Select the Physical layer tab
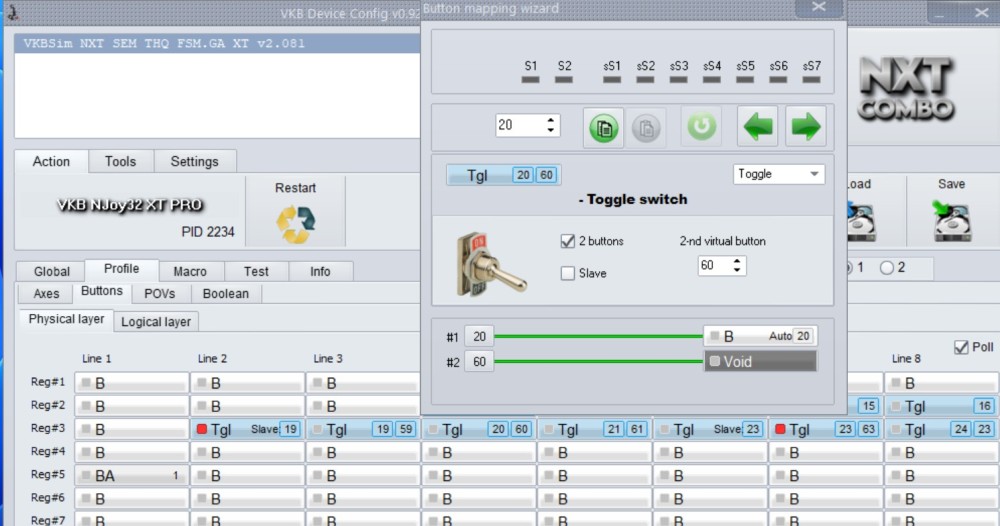The image size is (1000, 526). tap(66, 319)
